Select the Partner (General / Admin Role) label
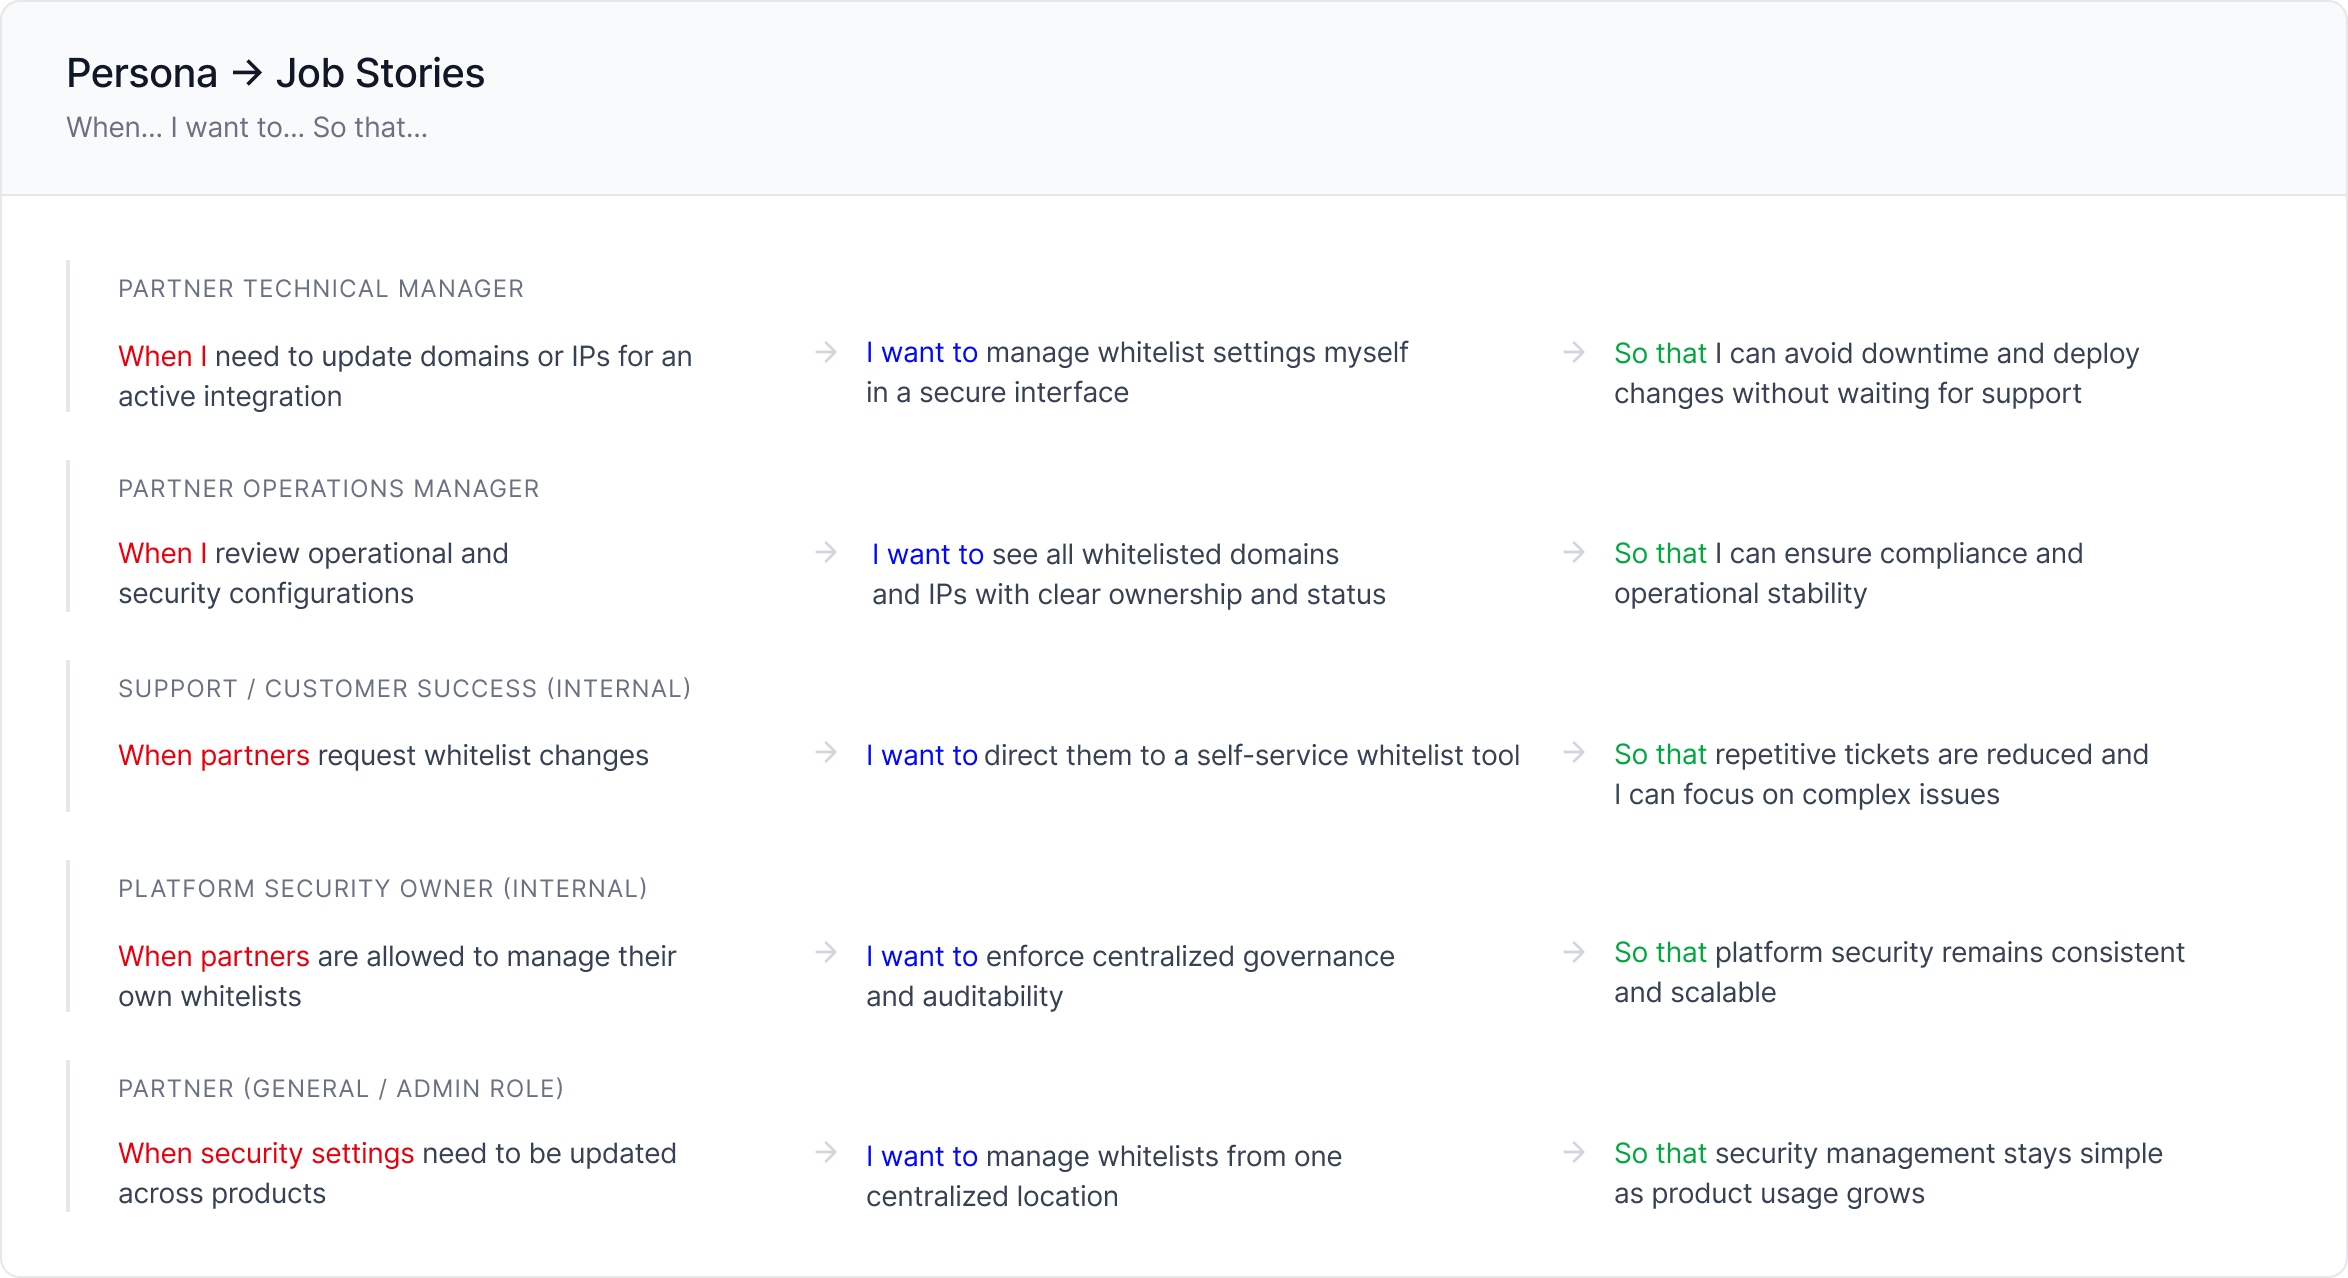2348x1278 pixels. point(341,1089)
